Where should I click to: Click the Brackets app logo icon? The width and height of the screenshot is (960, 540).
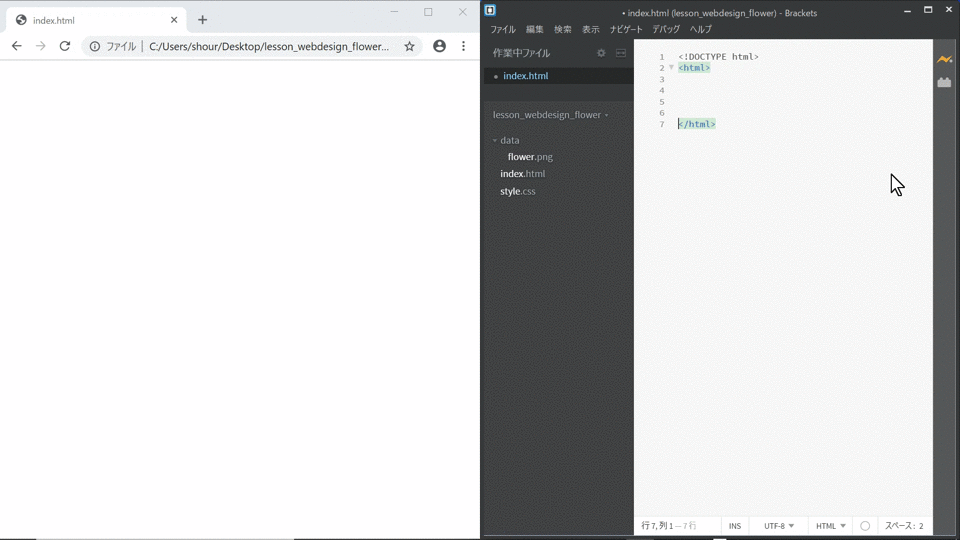coord(490,10)
